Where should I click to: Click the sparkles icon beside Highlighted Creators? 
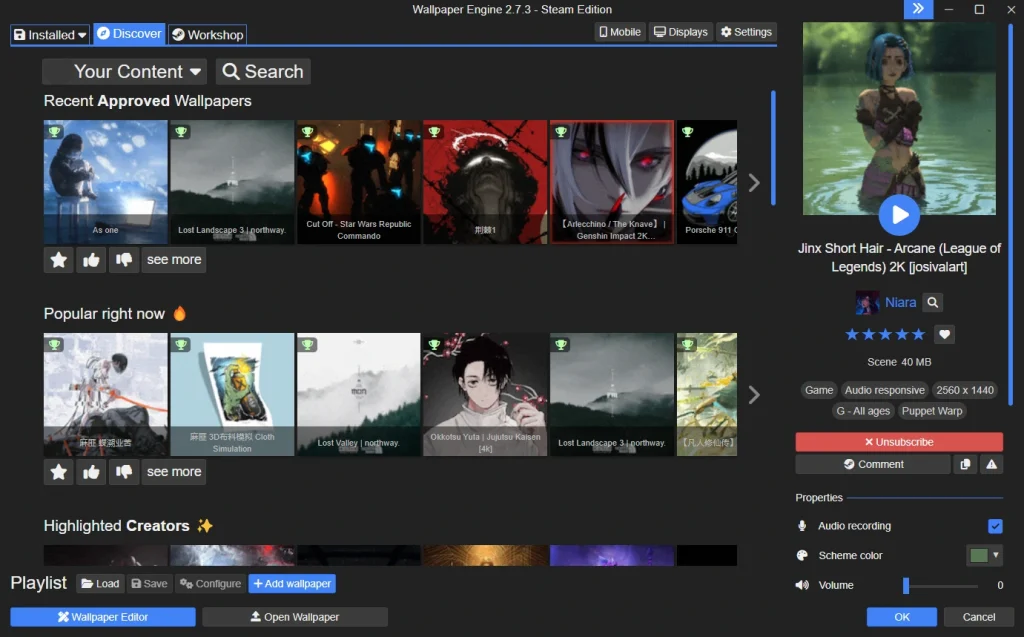click(x=205, y=526)
